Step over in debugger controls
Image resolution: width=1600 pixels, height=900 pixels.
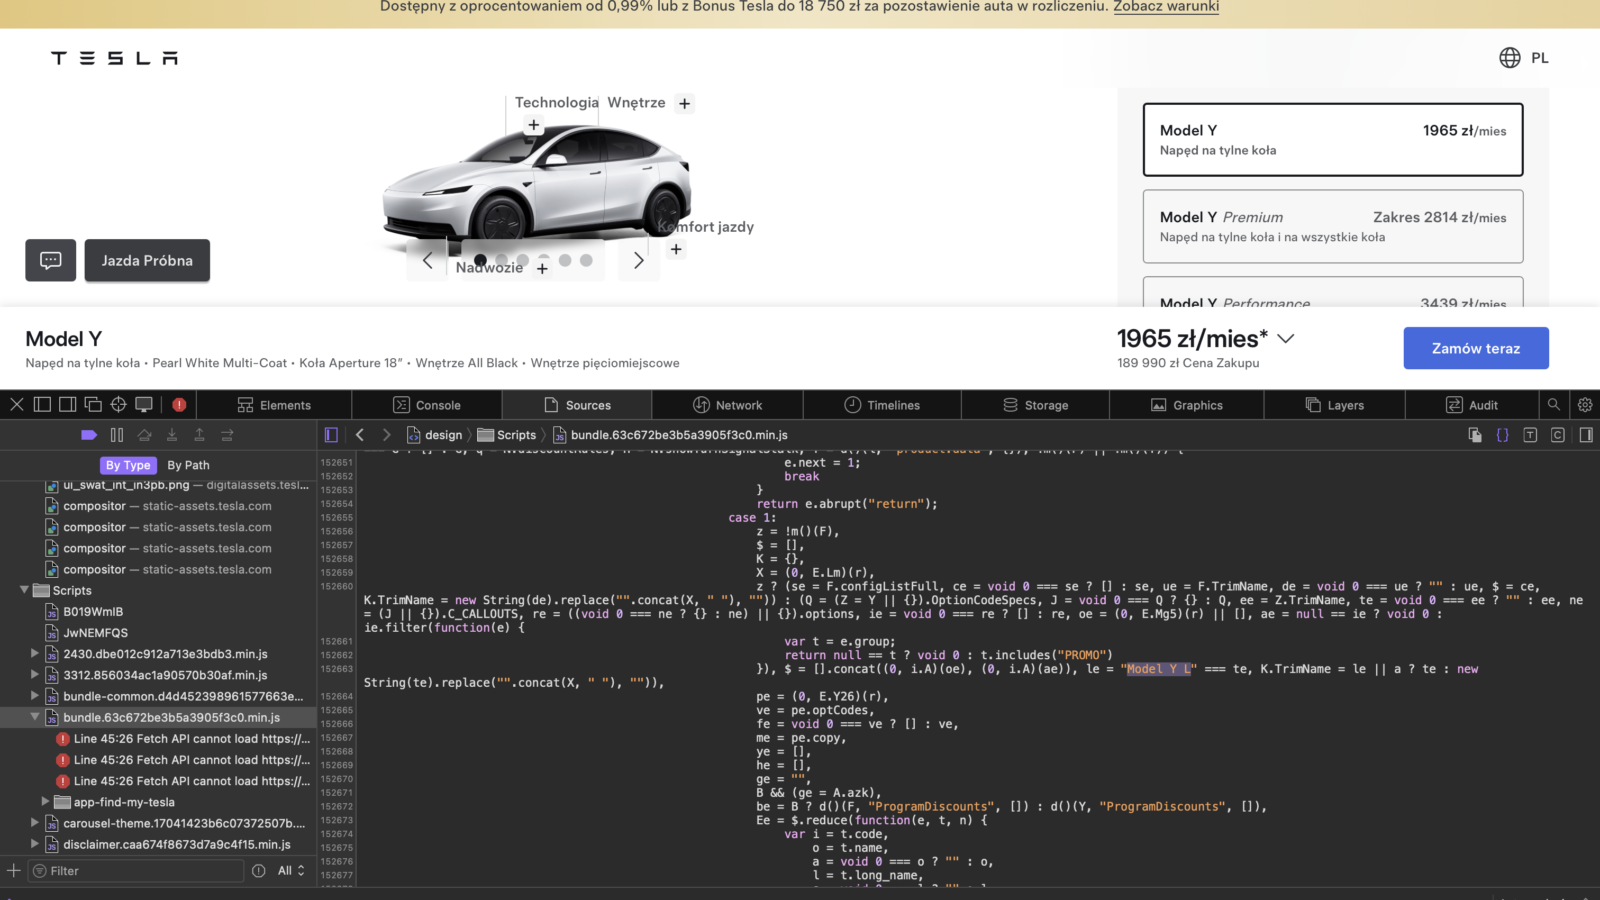145,435
